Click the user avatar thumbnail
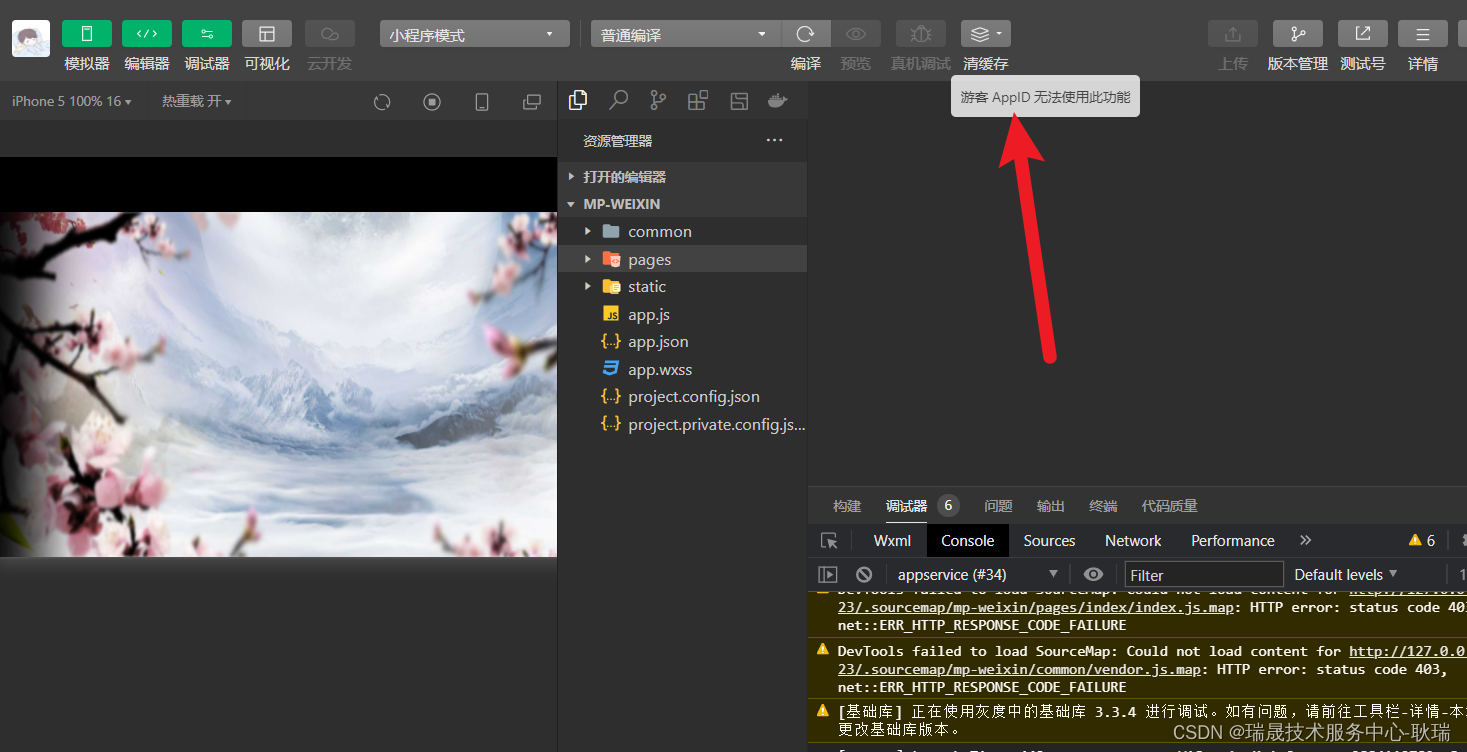This screenshot has width=1467, height=752. click(31, 38)
